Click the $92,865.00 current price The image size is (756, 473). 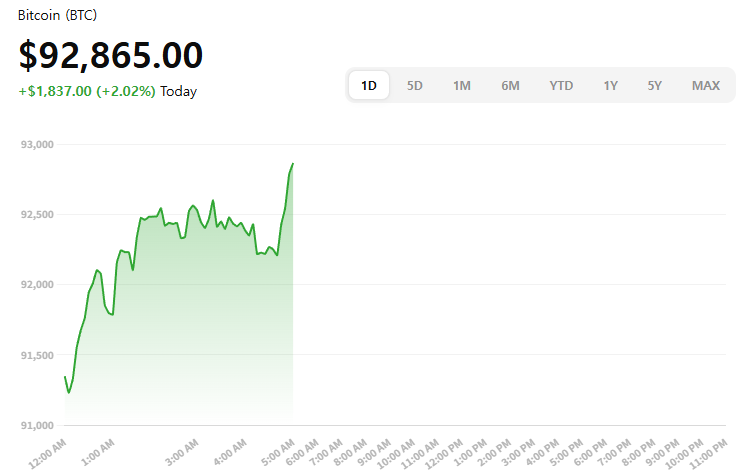tap(110, 56)
